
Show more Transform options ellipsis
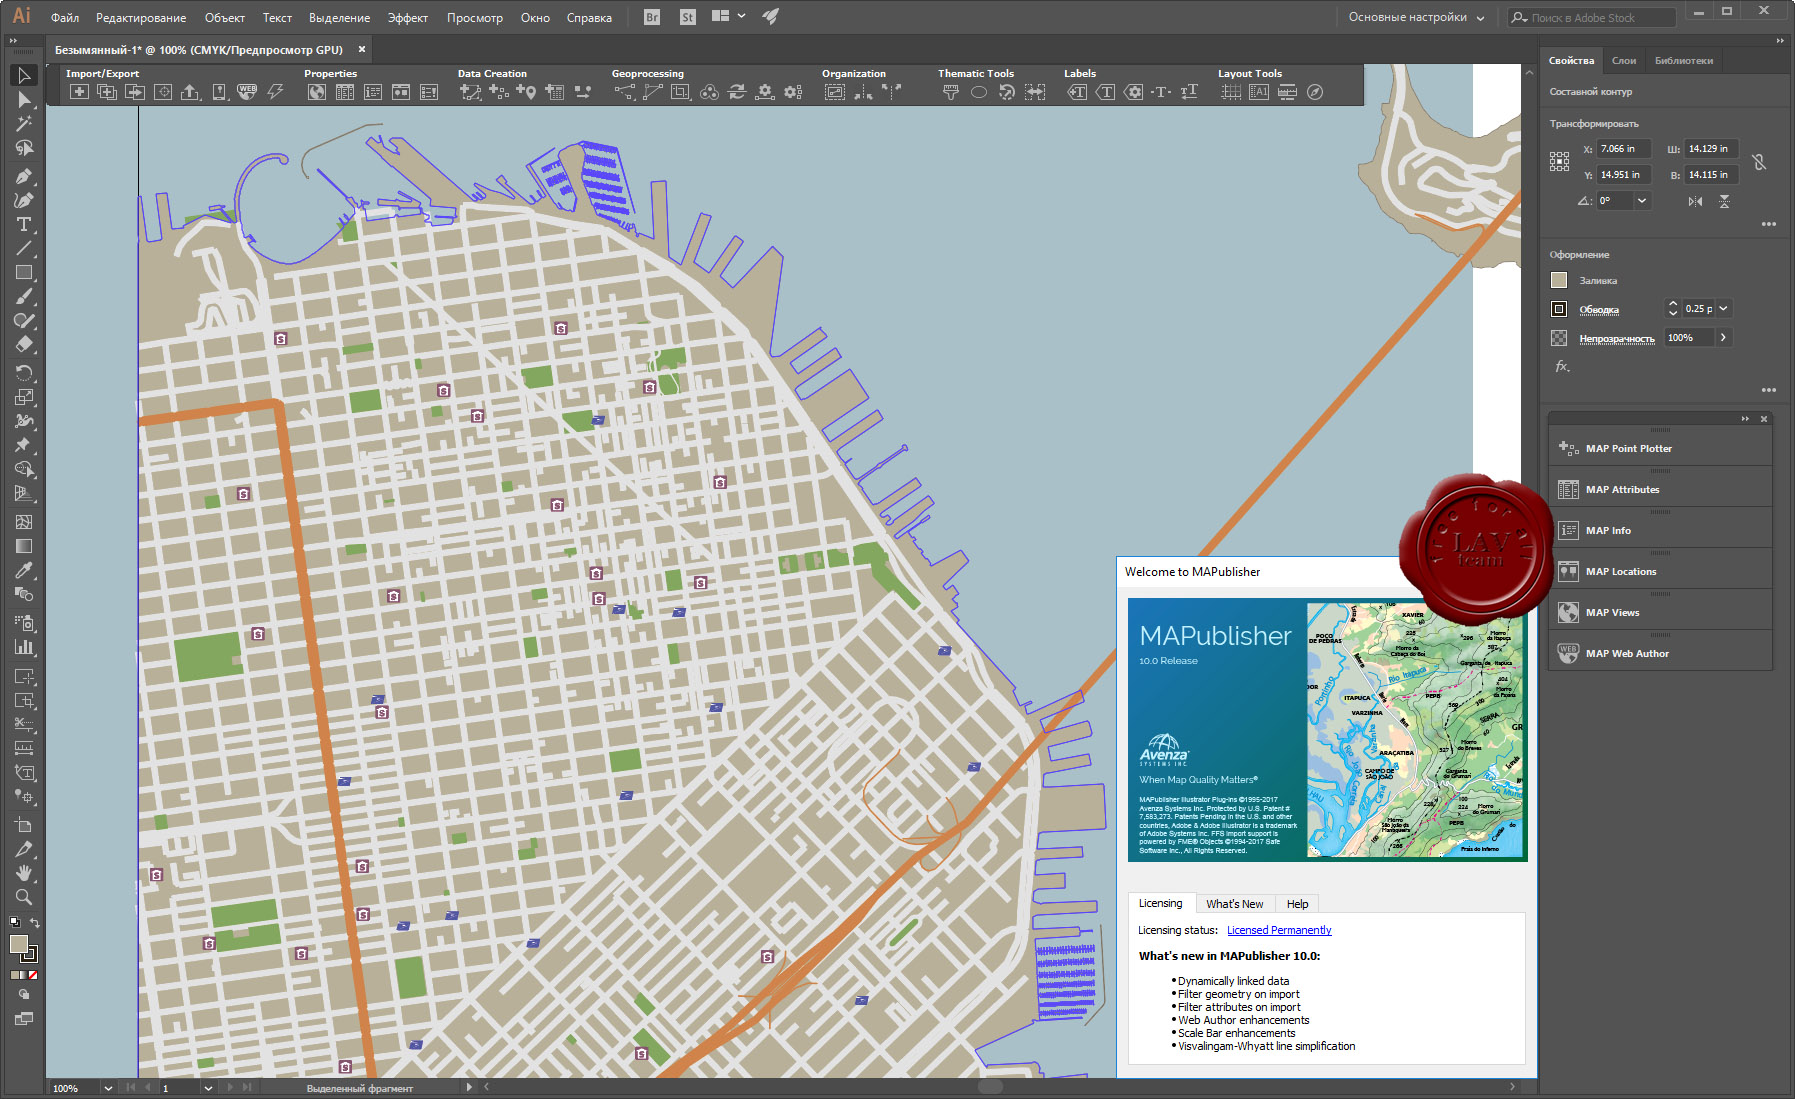coord(1768,224)
